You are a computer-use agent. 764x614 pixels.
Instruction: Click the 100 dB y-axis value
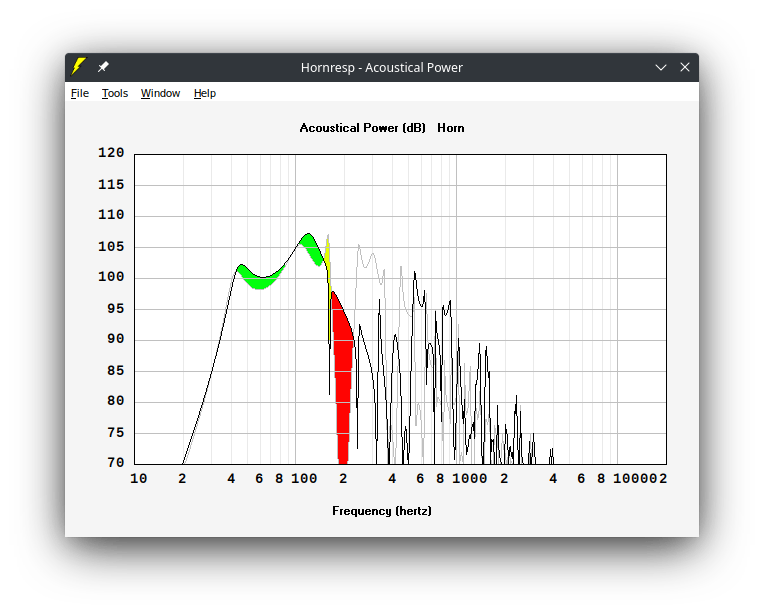pos(111,277)
